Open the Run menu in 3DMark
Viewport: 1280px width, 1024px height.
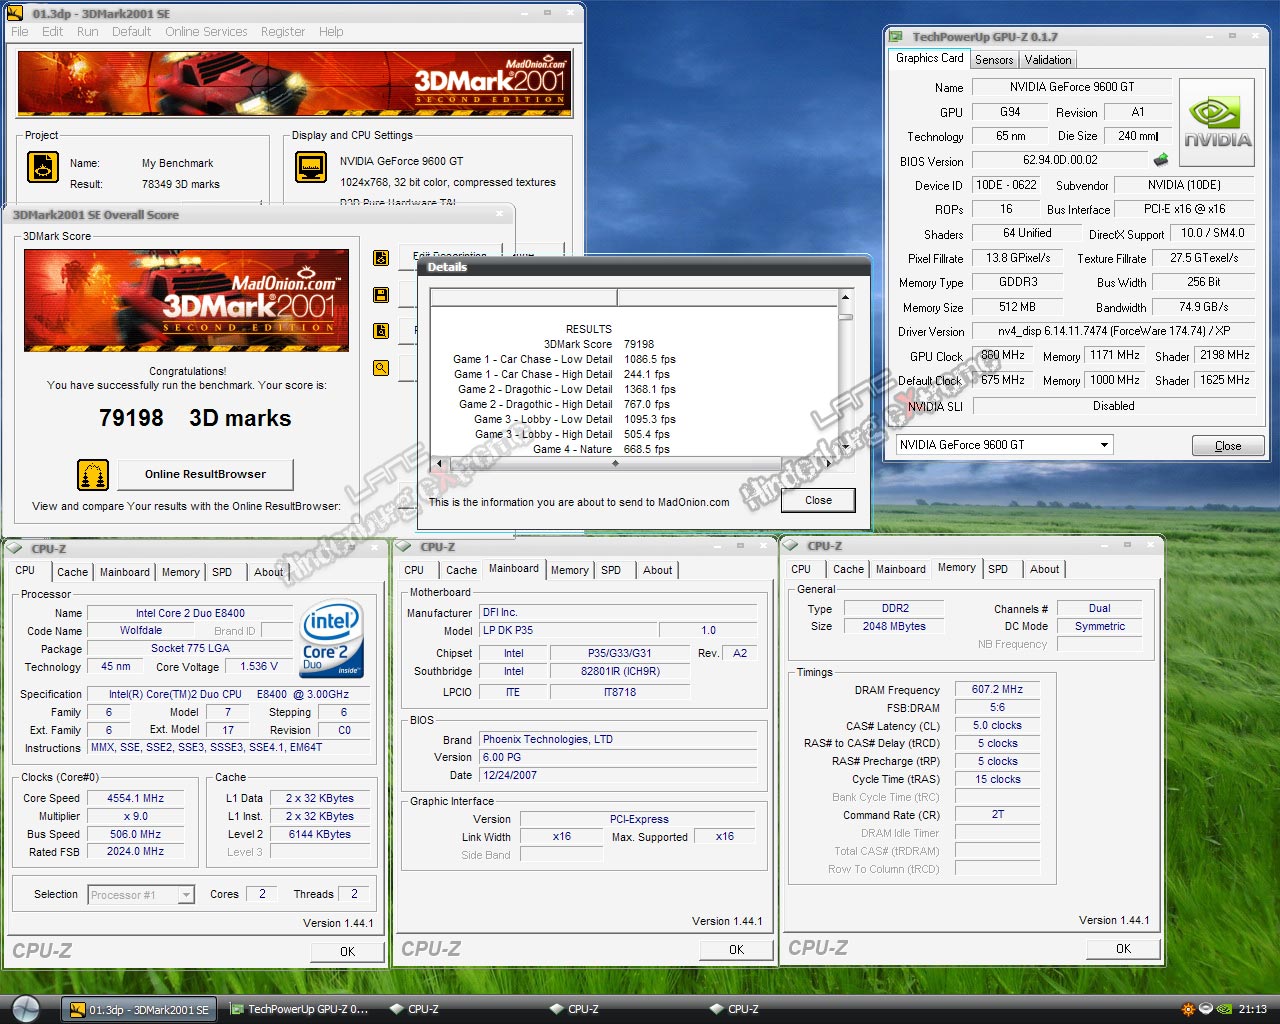coord(88,32)
